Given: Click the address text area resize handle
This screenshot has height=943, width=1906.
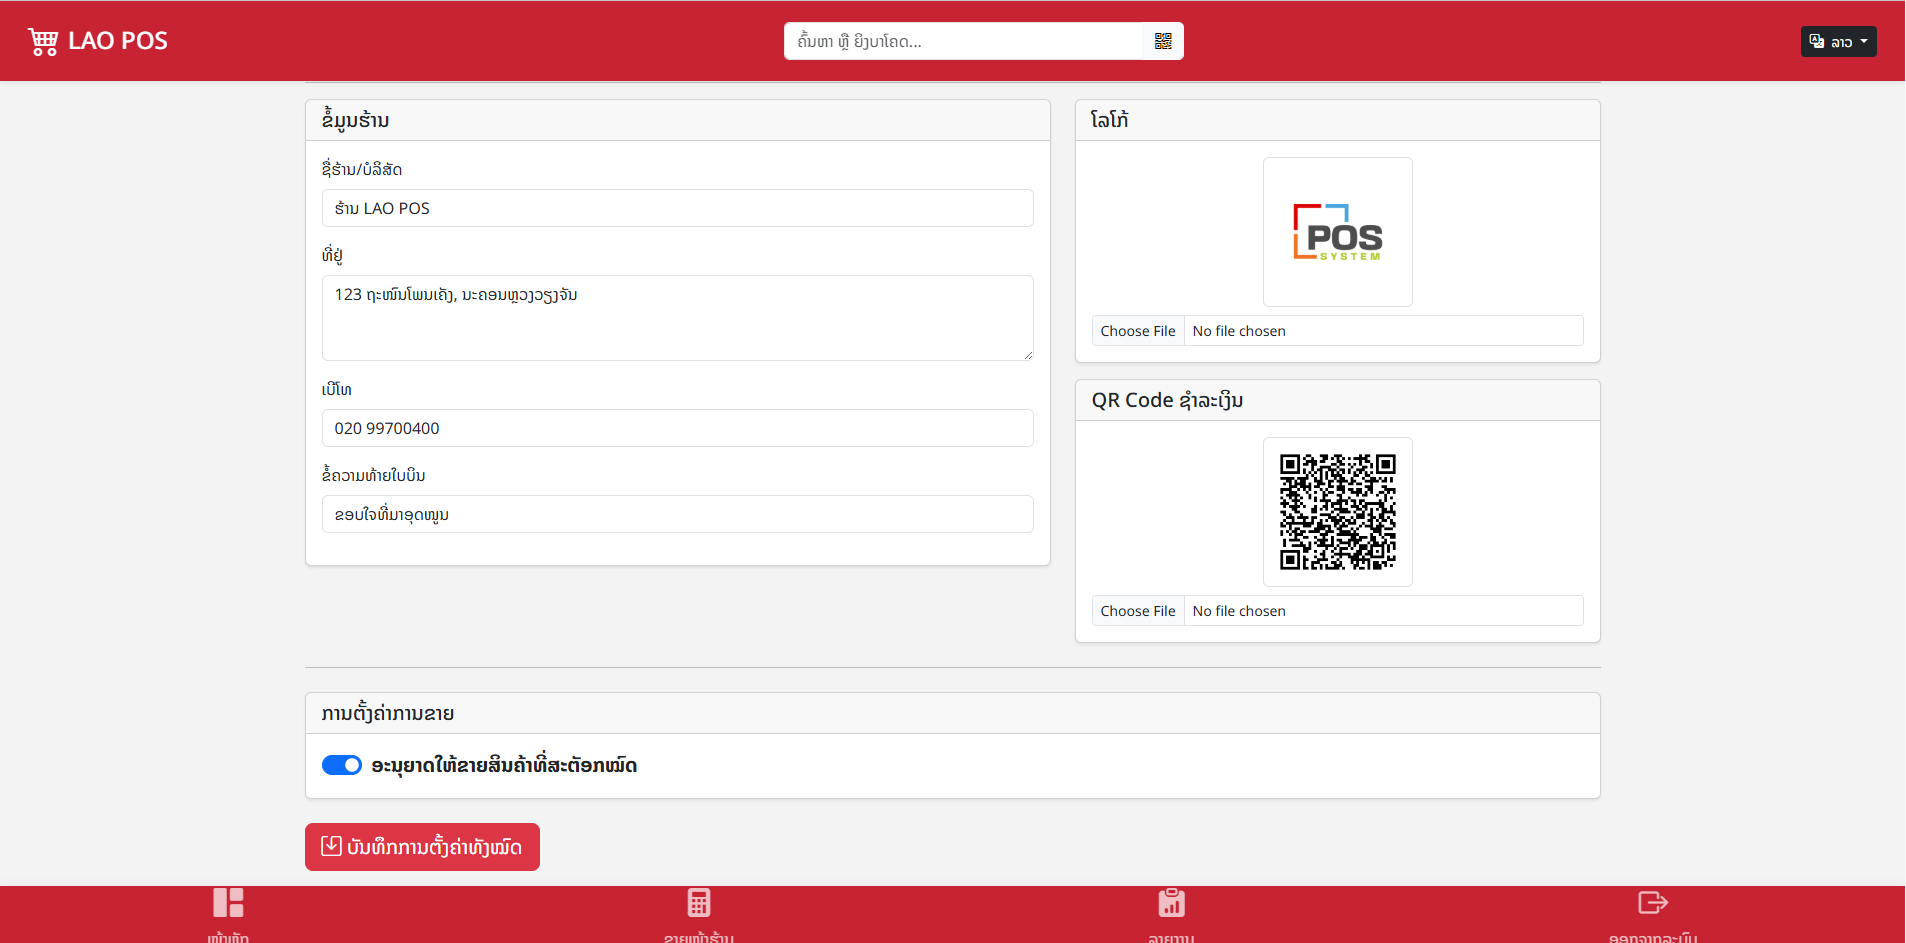Looking at the screenshot, I should [1027, 354].
